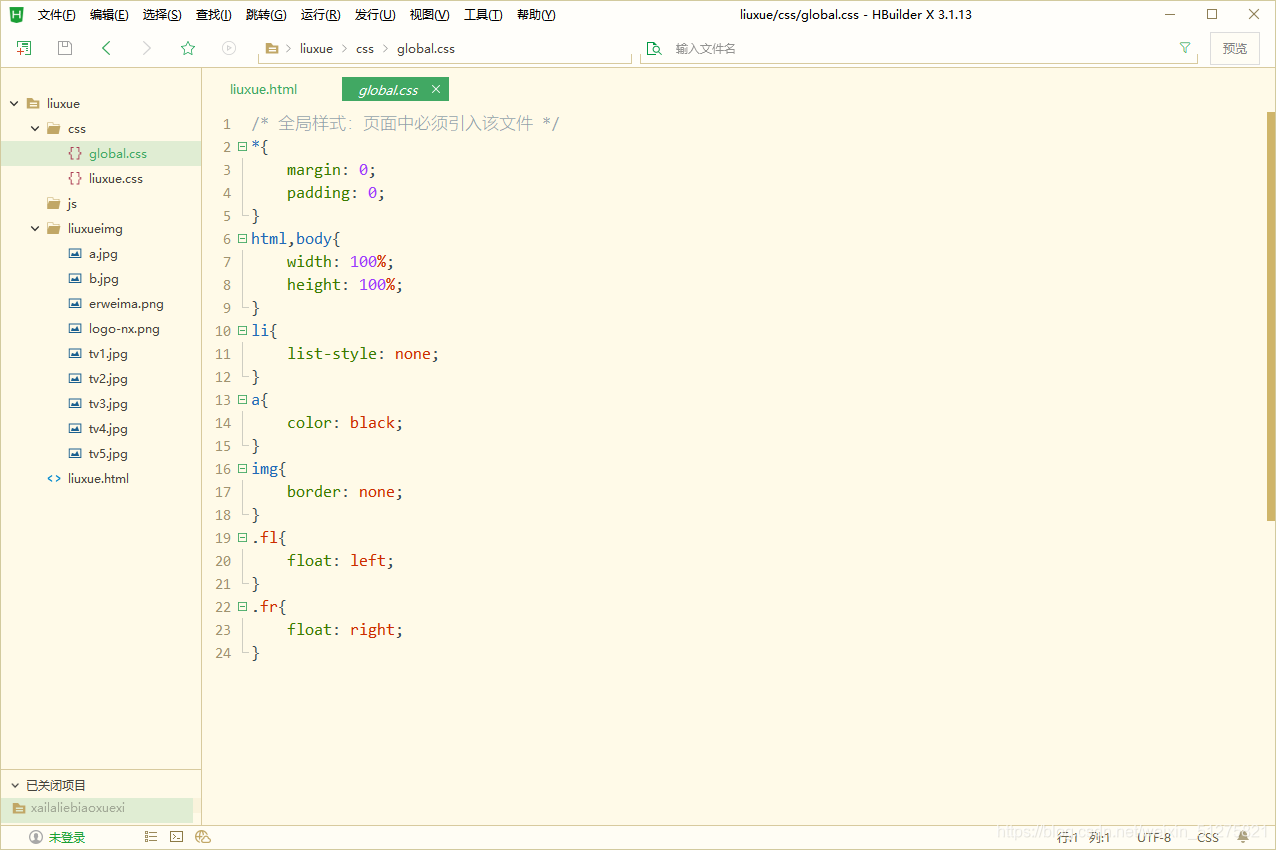Click the CSS language mode indicator

click(1208, 837)
